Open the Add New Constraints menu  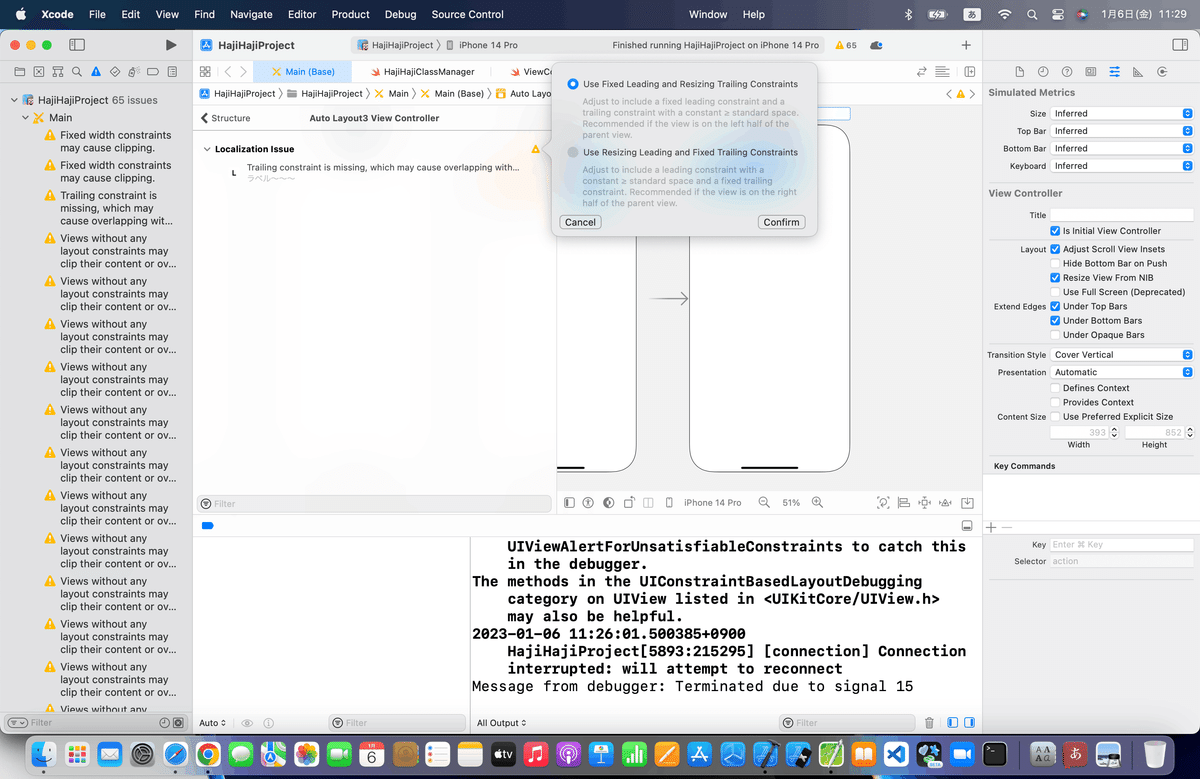[925, 503]
